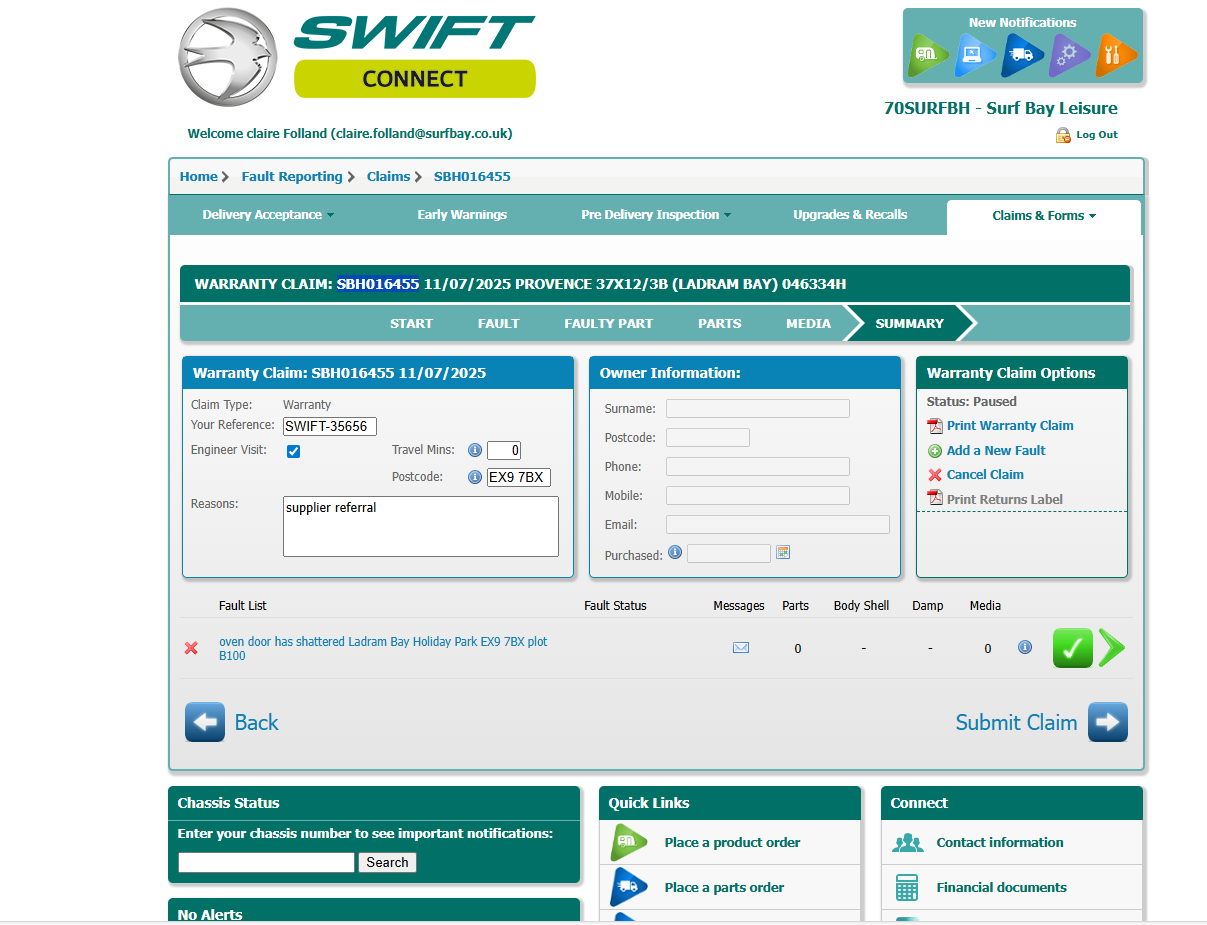Click the green caravan icon in Quick Links

[x=629, y=842]
